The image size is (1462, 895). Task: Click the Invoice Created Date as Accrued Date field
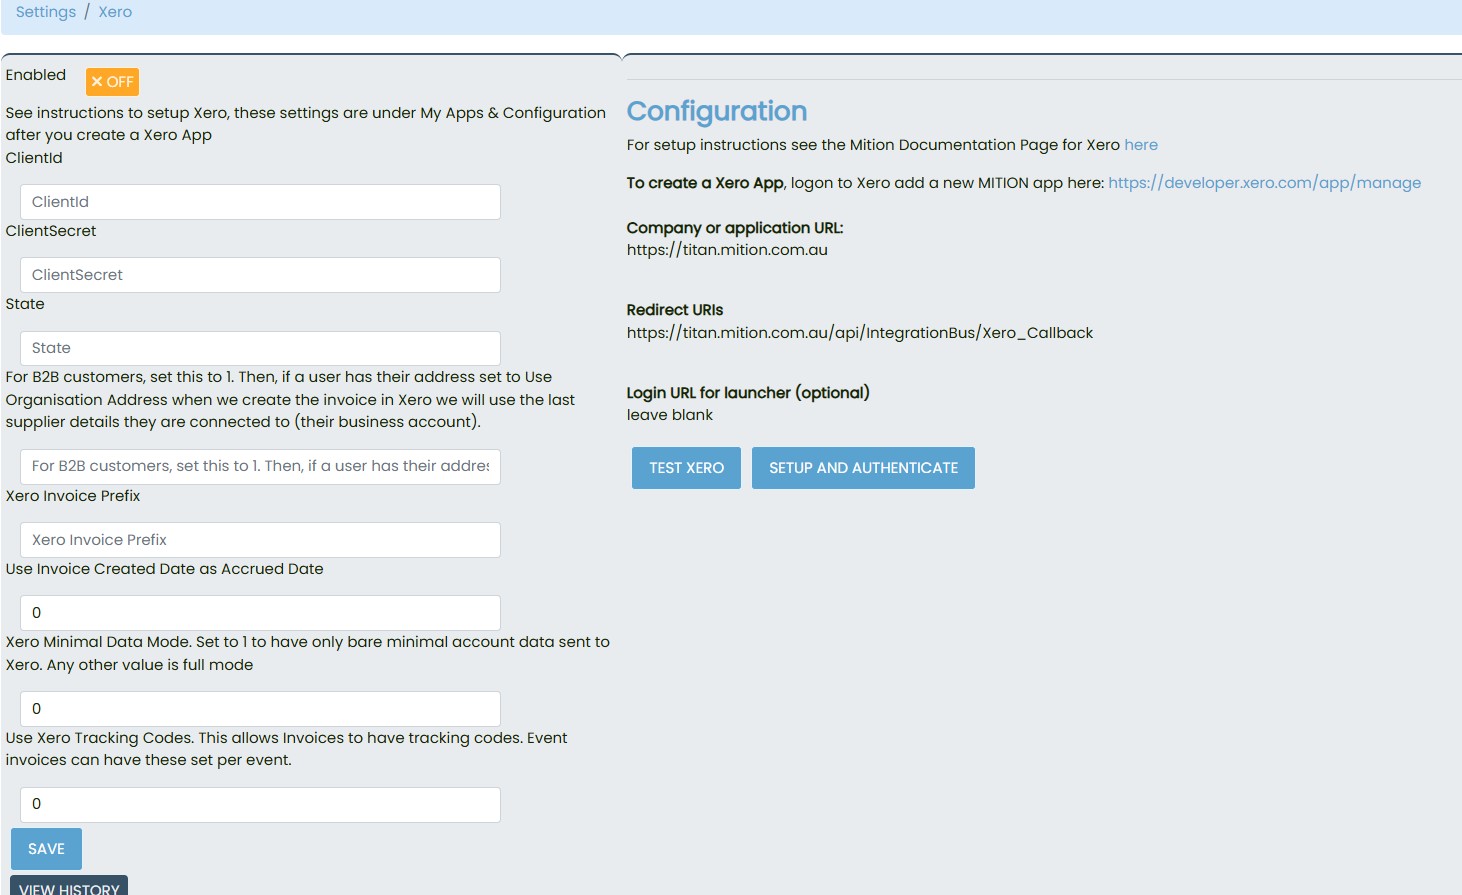[260, 613]
